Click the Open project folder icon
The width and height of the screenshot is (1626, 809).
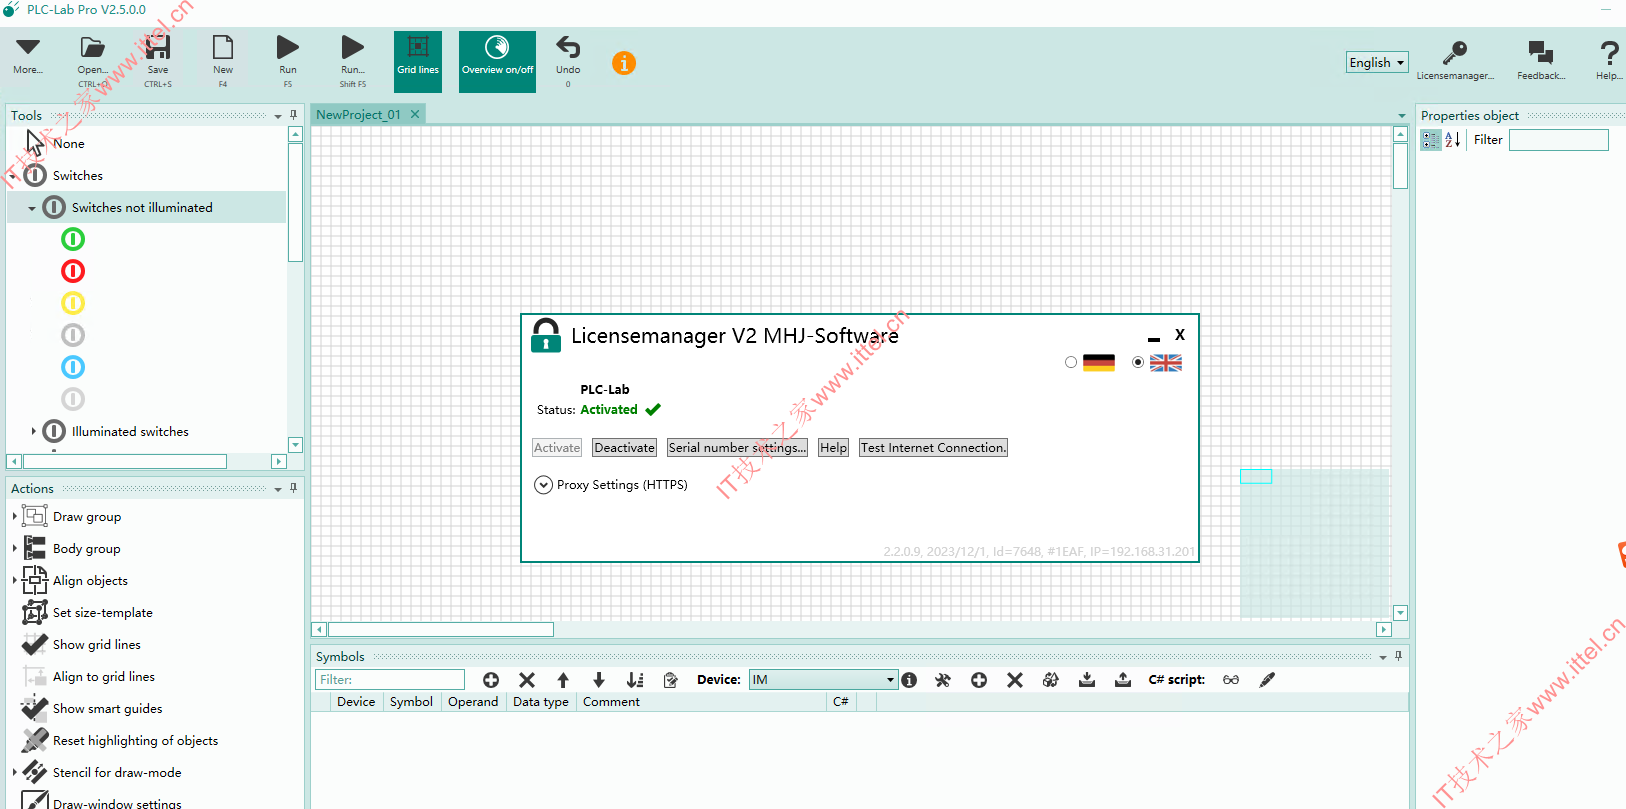(92, 47)
